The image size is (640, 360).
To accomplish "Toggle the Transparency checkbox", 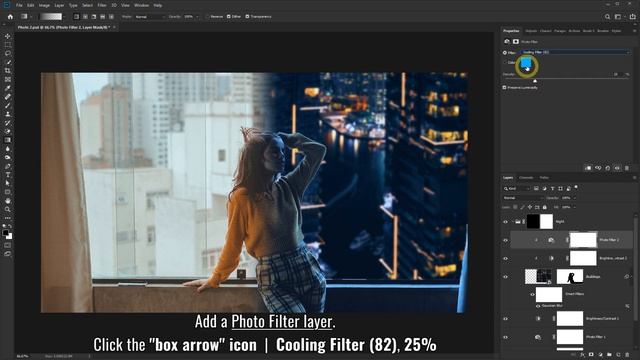I will 247,17.
